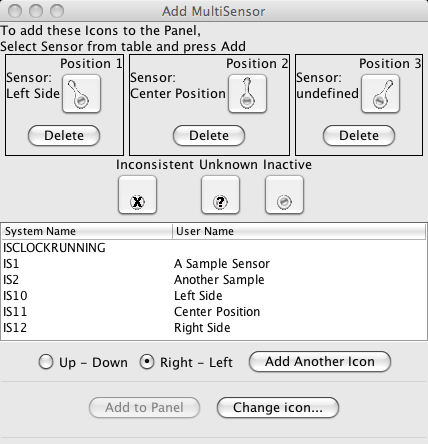Click the Position 1 Left Side sensor icon
The height and width of the screenshot is (444, 428).
[x=81, y=94]
